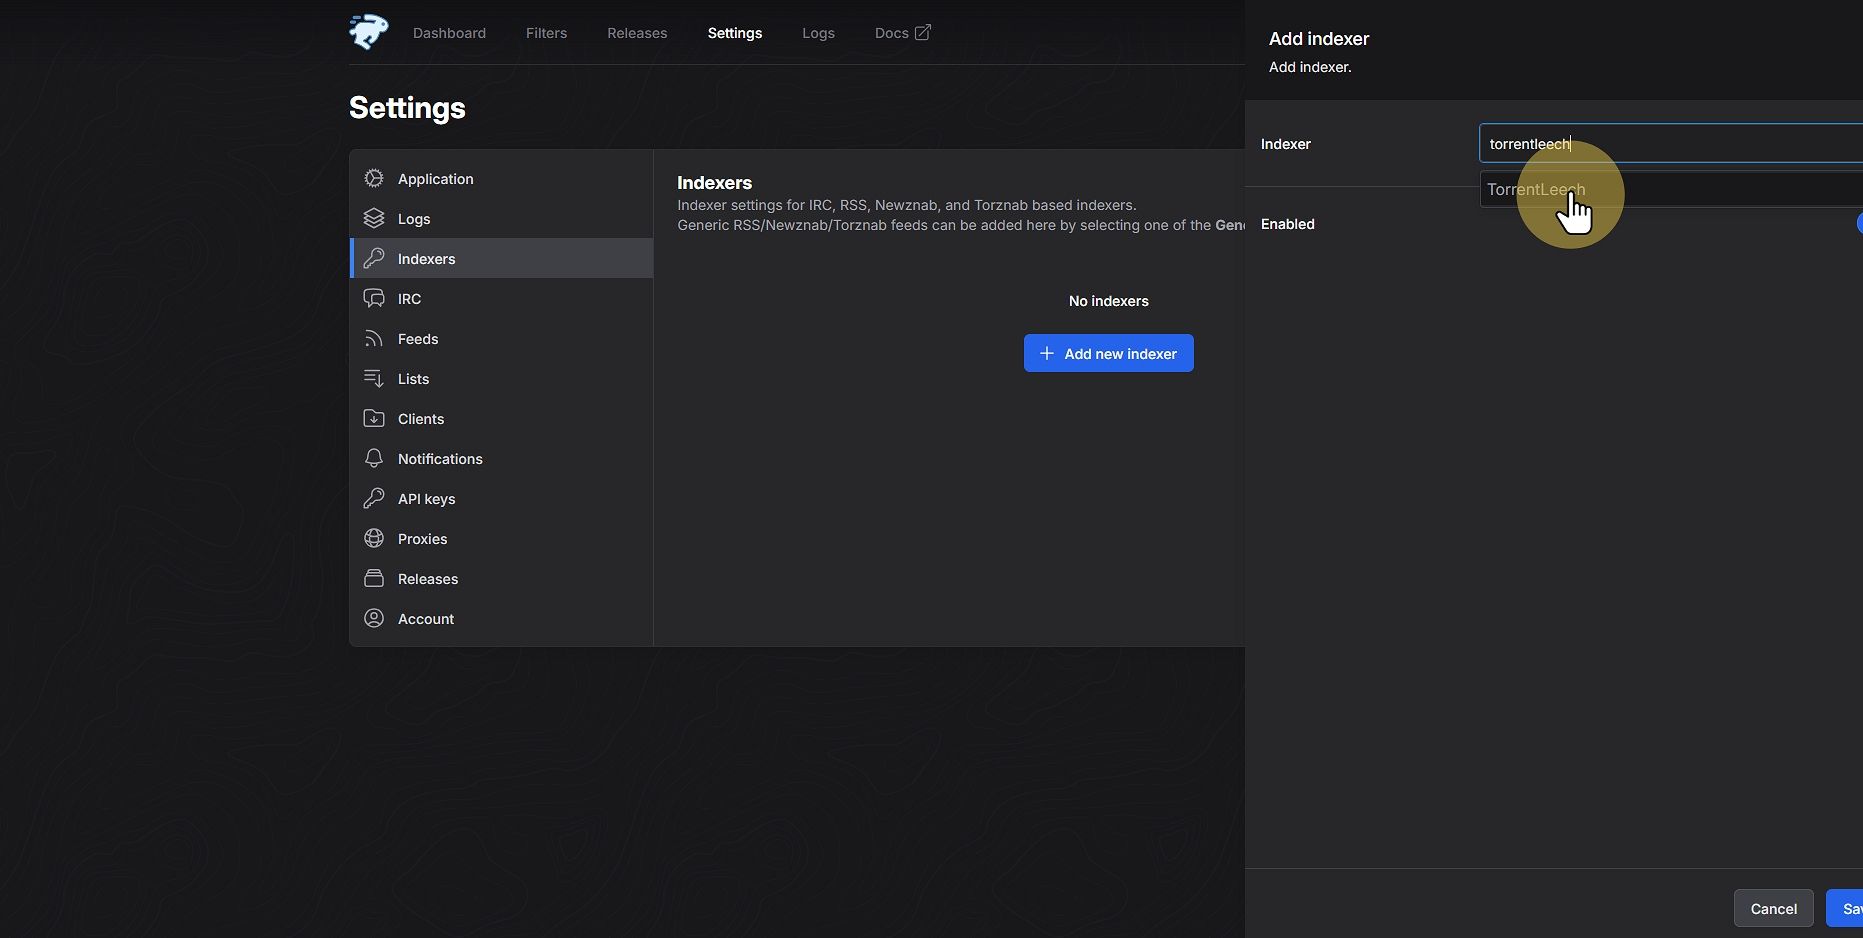The image size is (1863, 938).
Task: Open the Docs external link
Action: coord(902,33)
